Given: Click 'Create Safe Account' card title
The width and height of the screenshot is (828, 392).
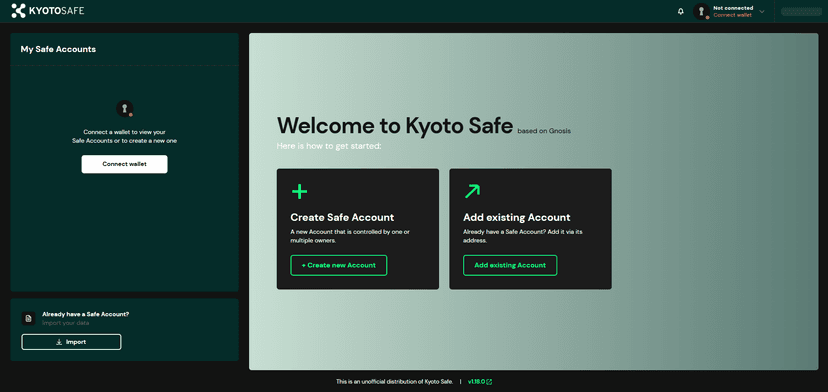Looking at the screenshot, I should [342, 217].
